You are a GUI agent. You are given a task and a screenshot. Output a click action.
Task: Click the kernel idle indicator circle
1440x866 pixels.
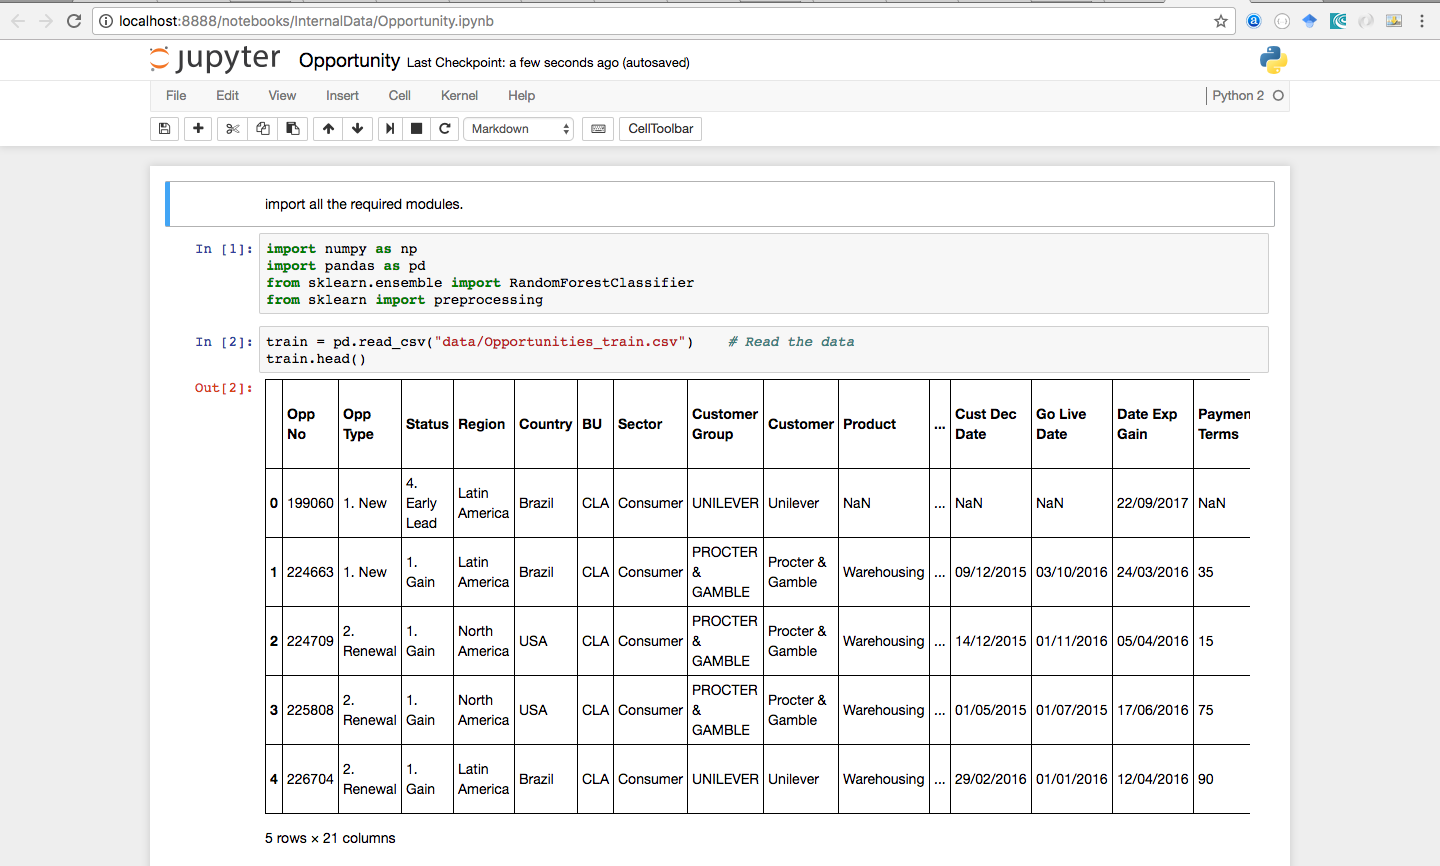pos(1278,96)
